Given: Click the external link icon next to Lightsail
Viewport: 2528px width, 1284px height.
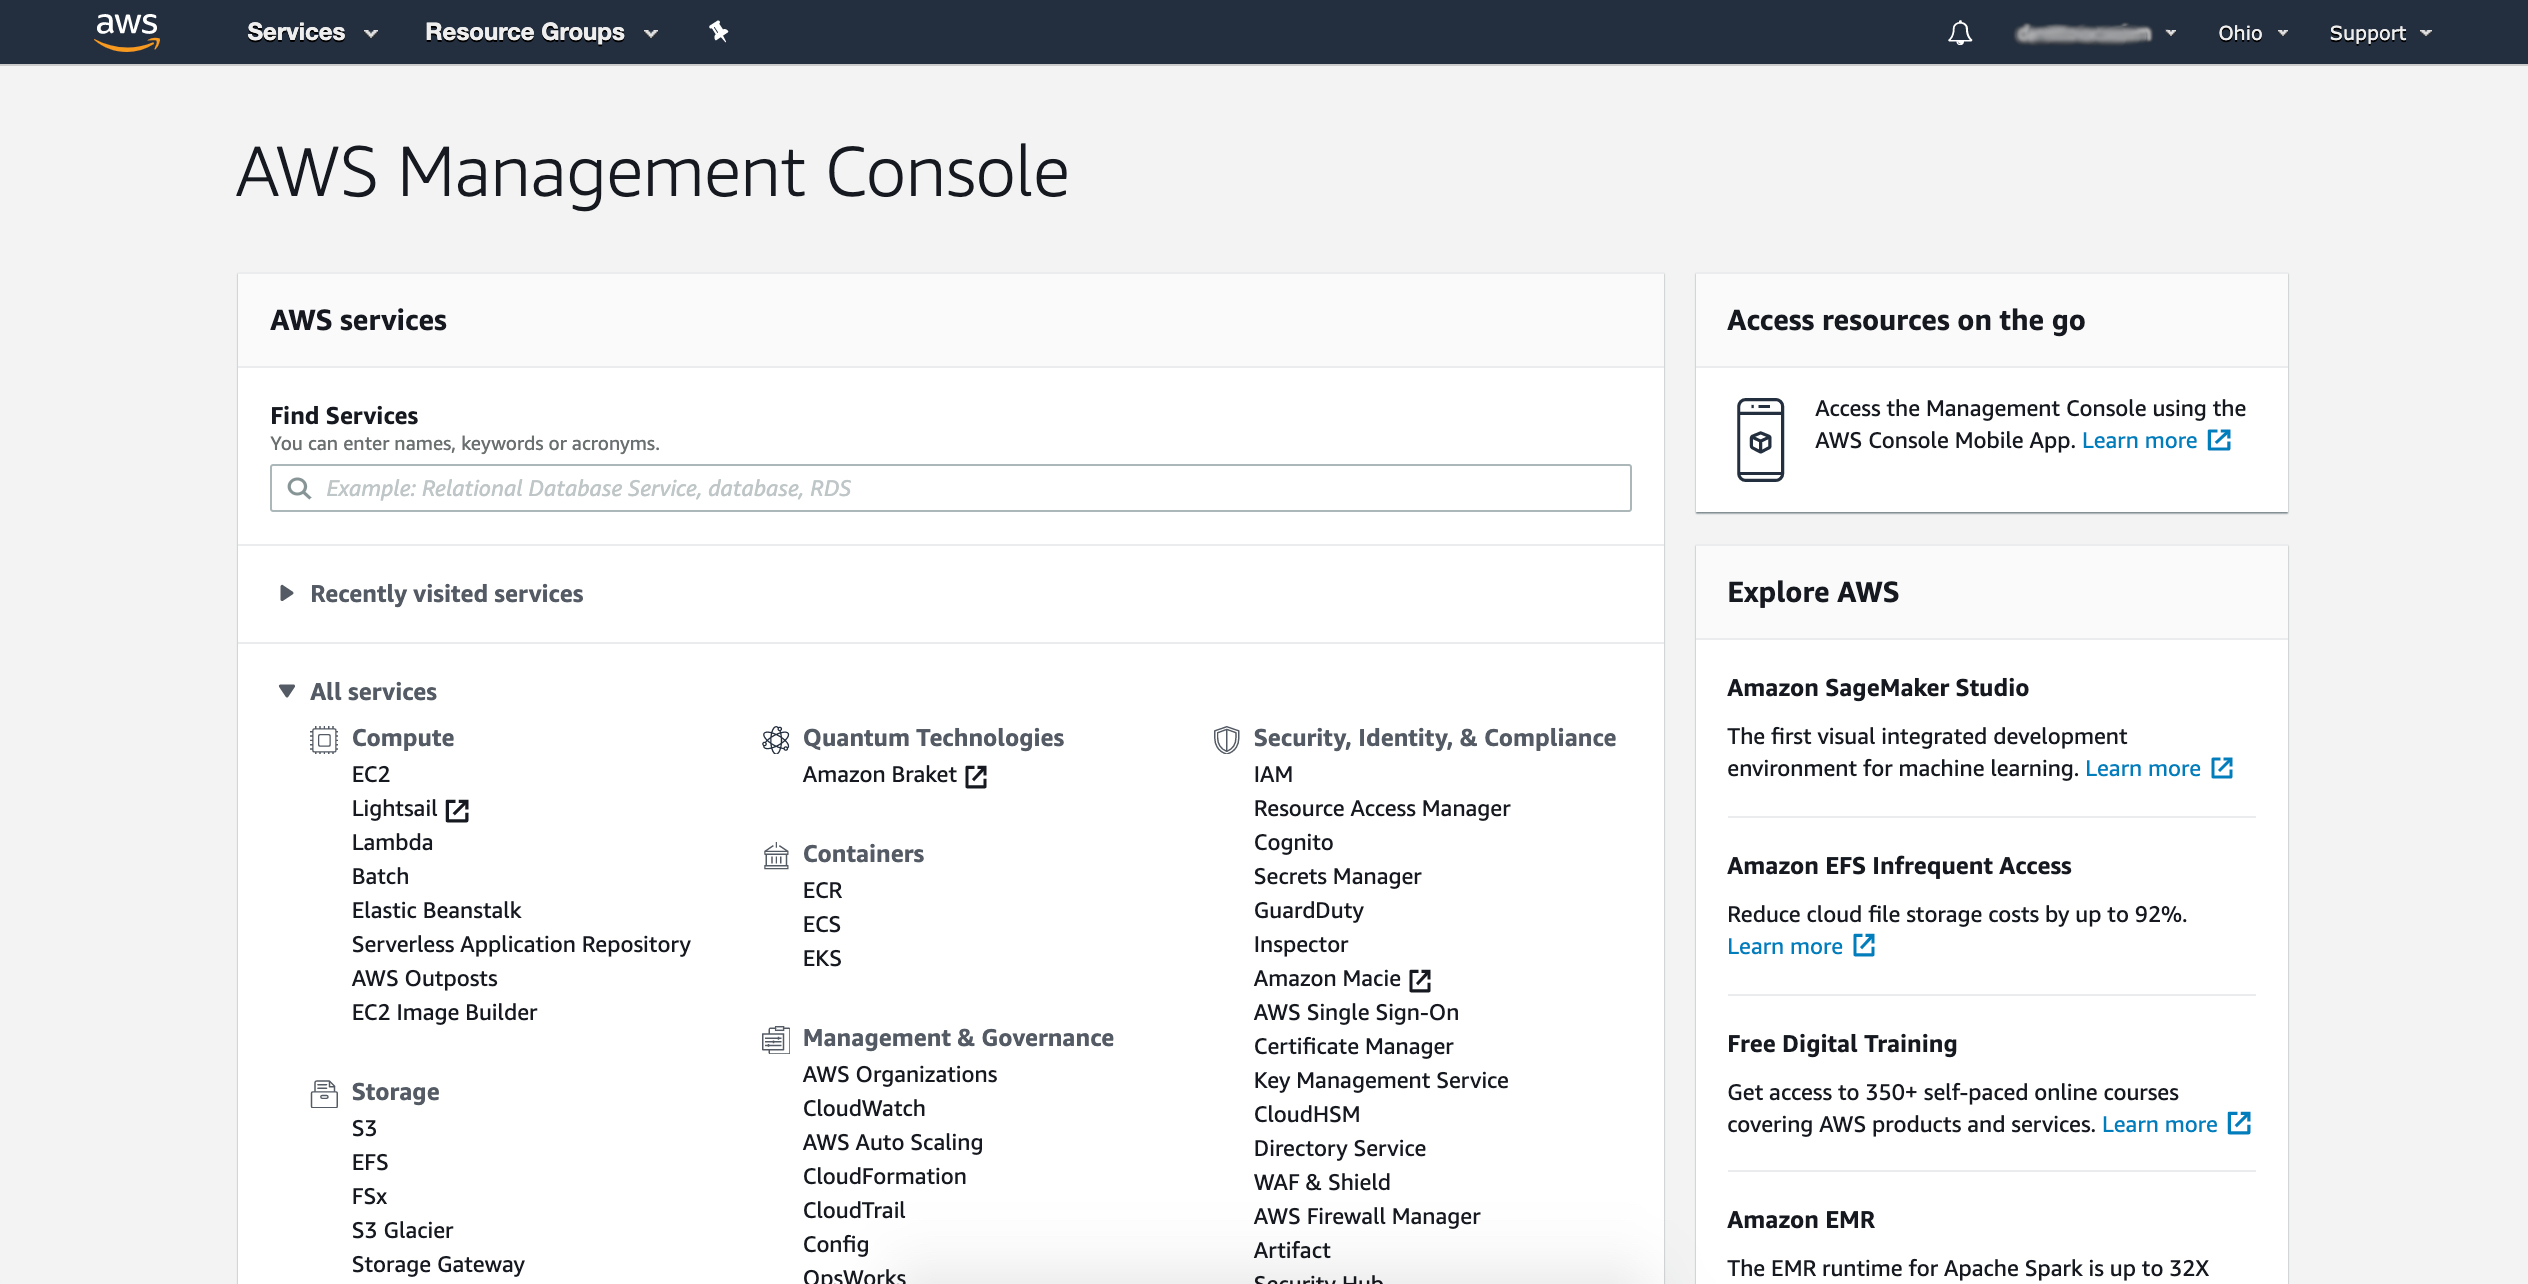Looking at the screenshot, I should [458, 810].
